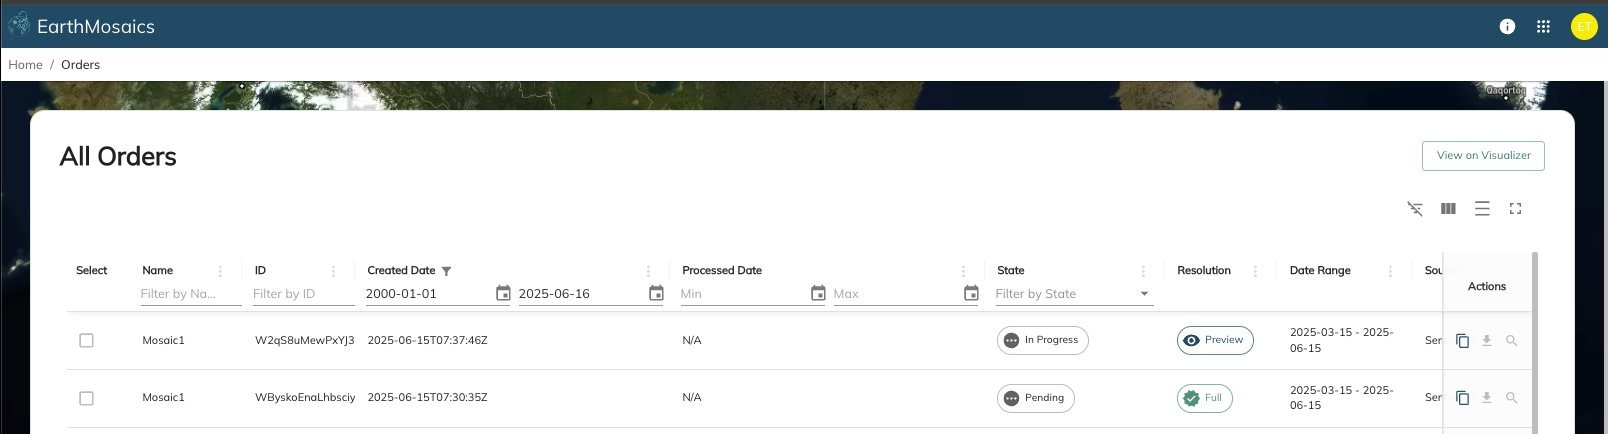Open calendar for Processed Date Max
The width and height of the screenshot is (1608, 434).
971,293
